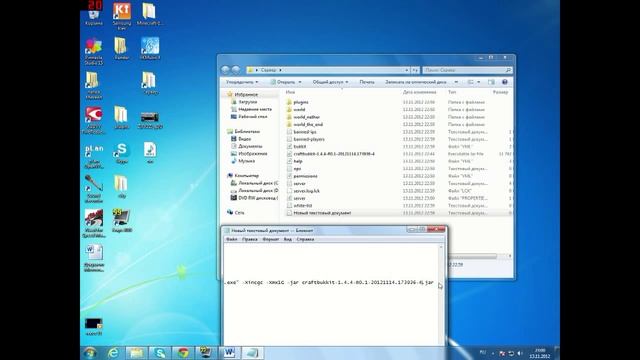This screenshot has height=360, width=640.
Task: Select the microphone Sound Recorder desktop shortcut
Action: 94,189
